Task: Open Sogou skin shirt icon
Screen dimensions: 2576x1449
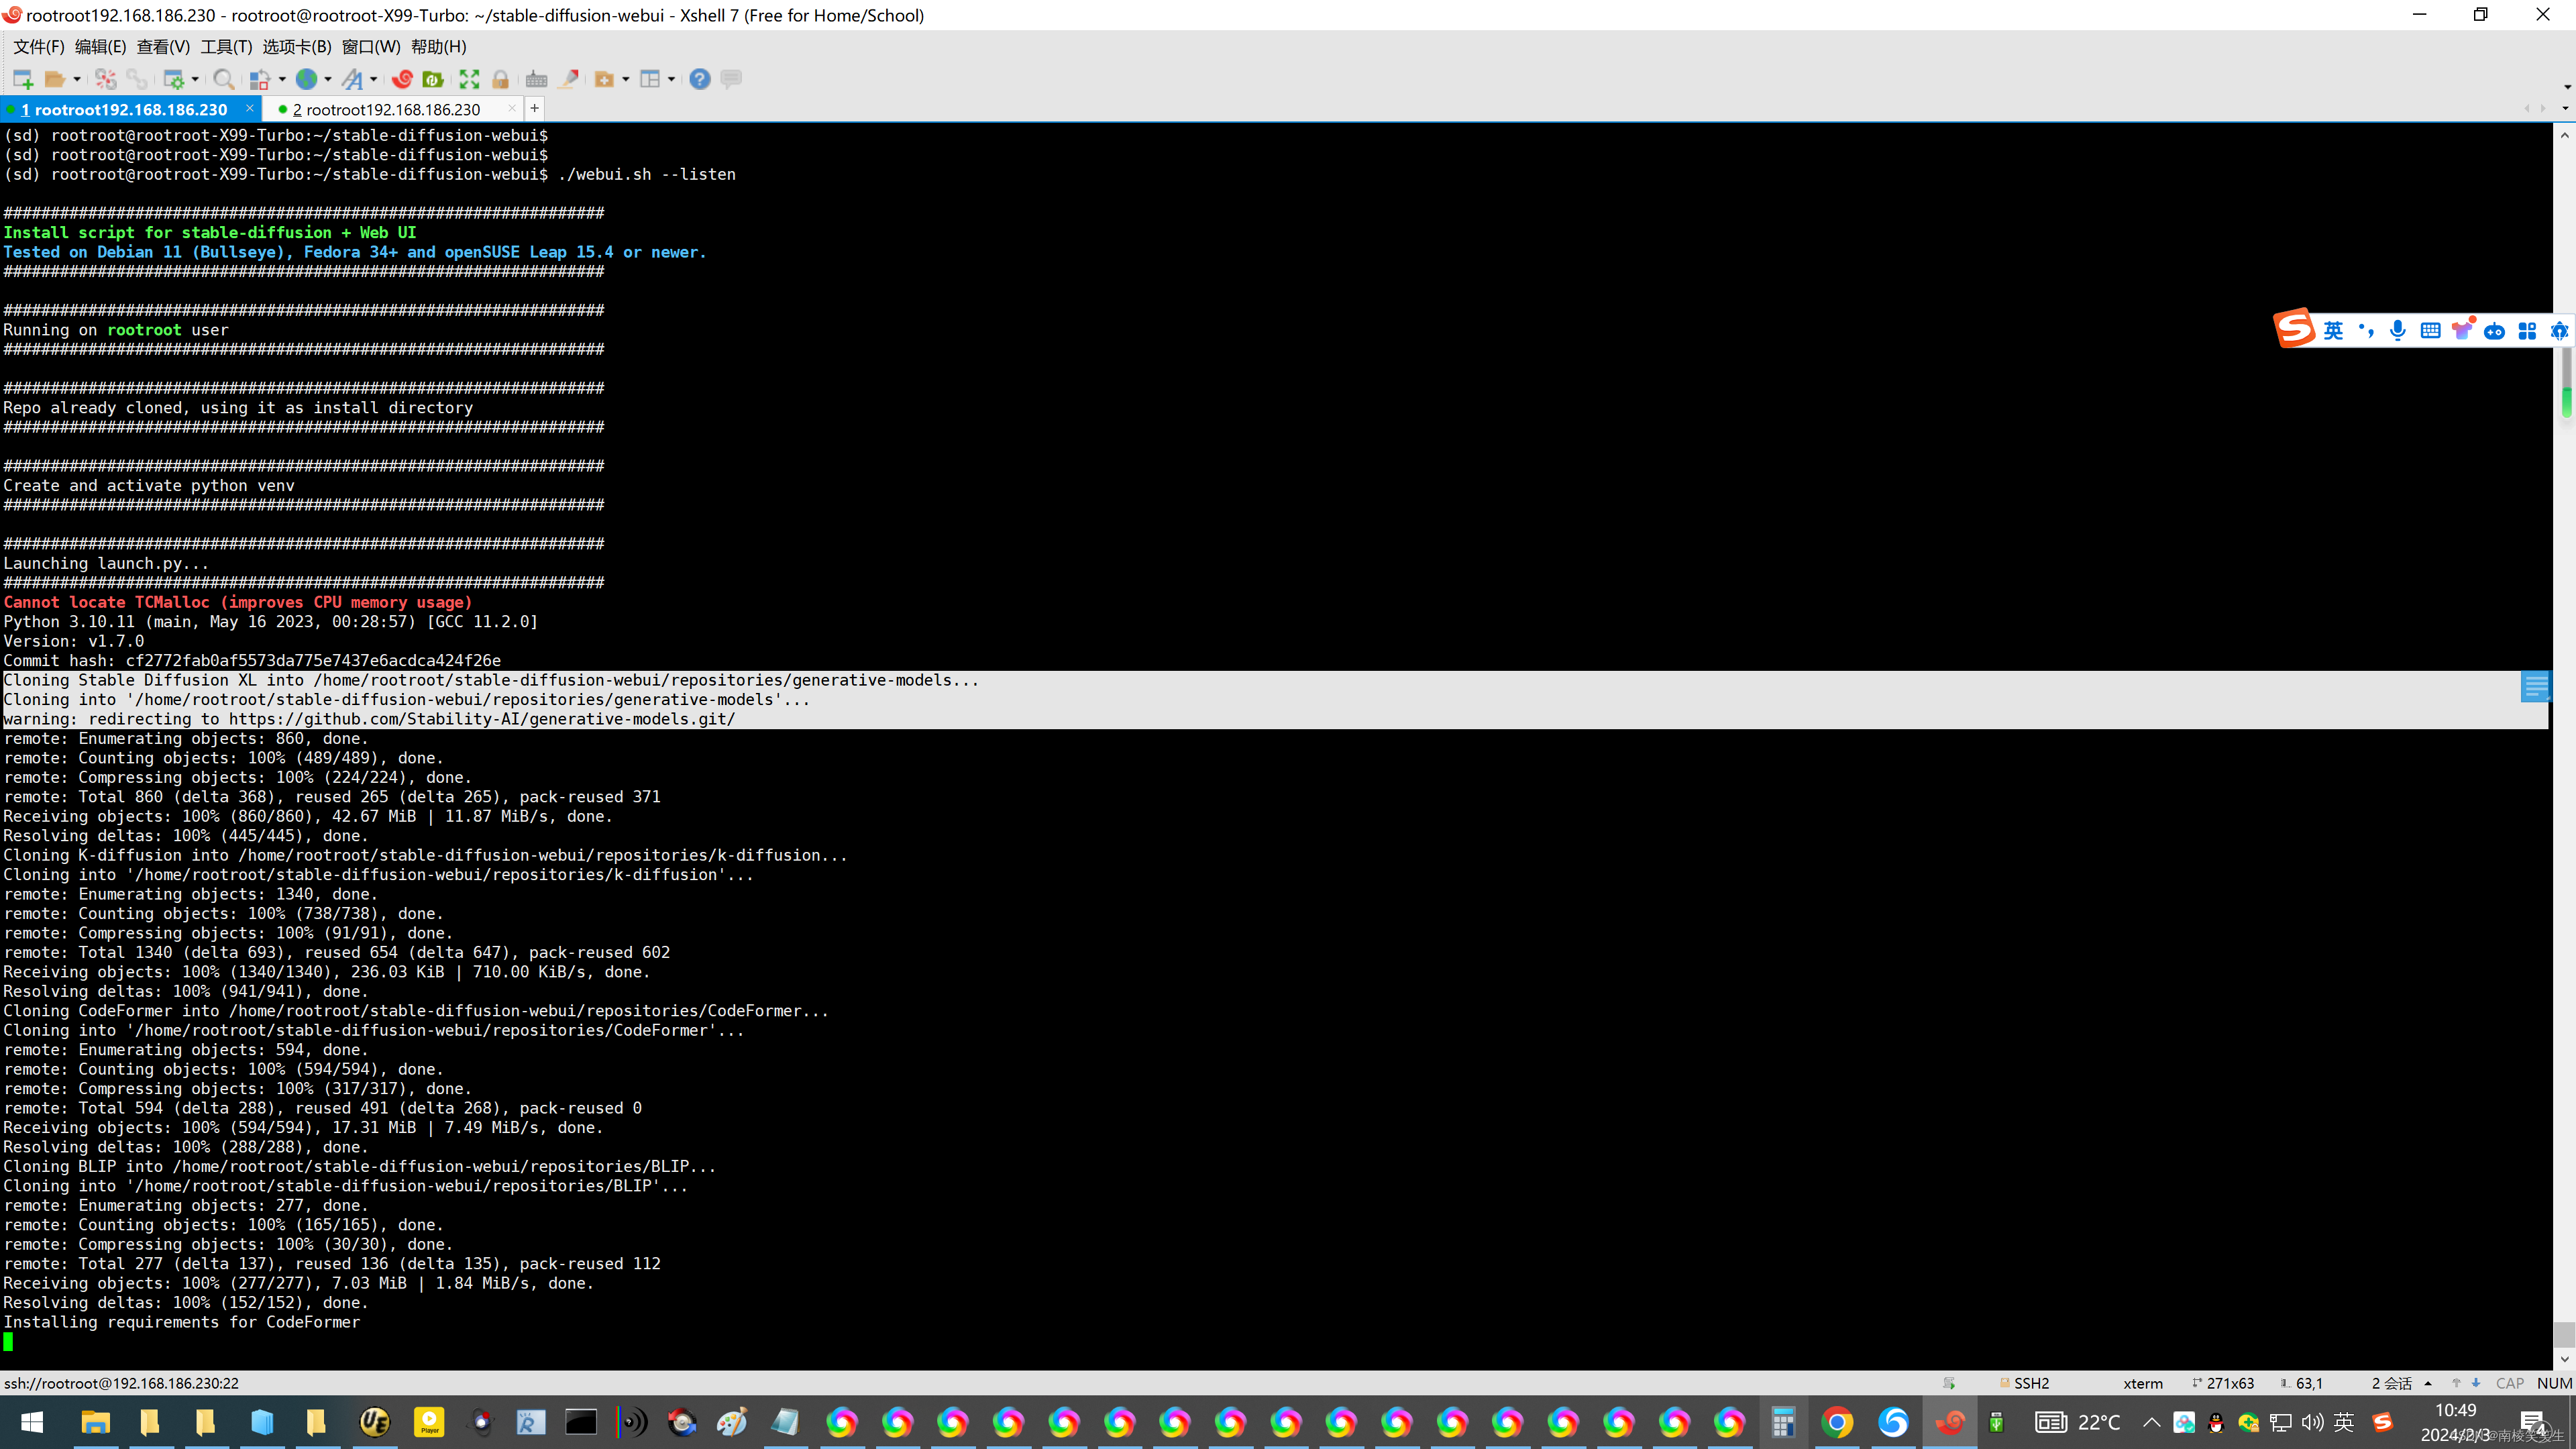Action: pos(2462,330)
